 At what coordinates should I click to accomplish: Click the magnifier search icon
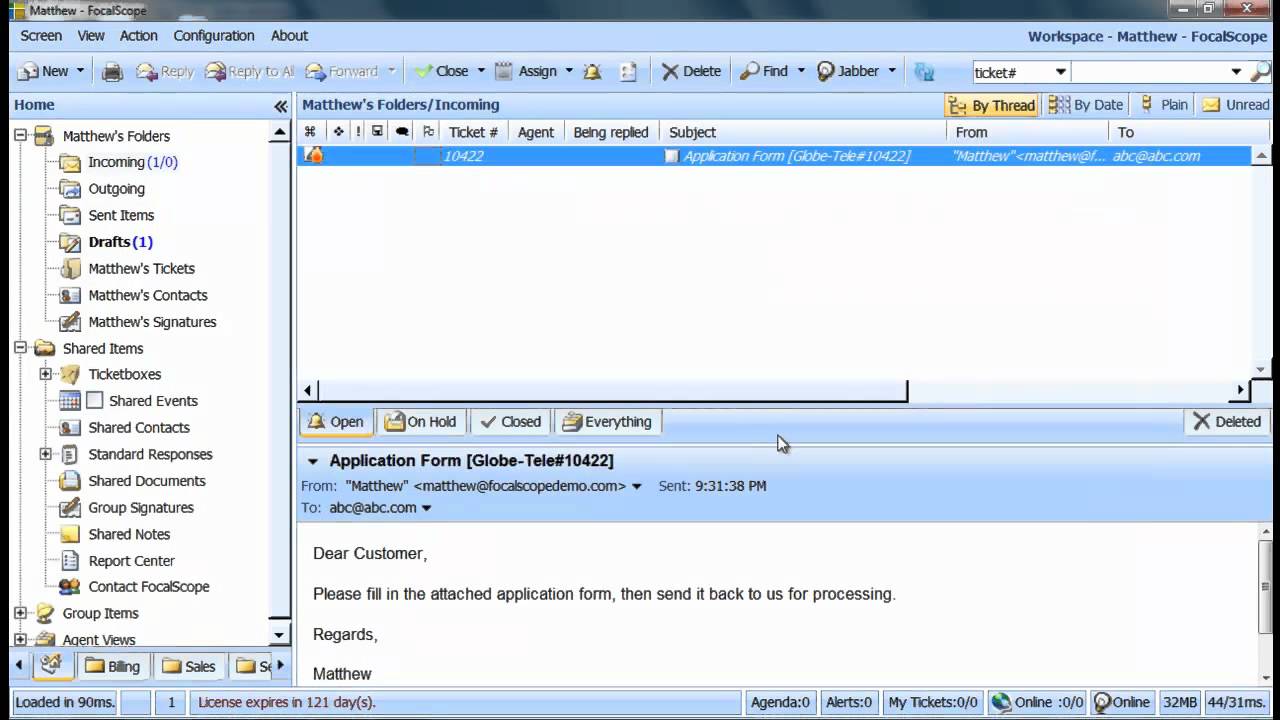tap(1262, 71)
